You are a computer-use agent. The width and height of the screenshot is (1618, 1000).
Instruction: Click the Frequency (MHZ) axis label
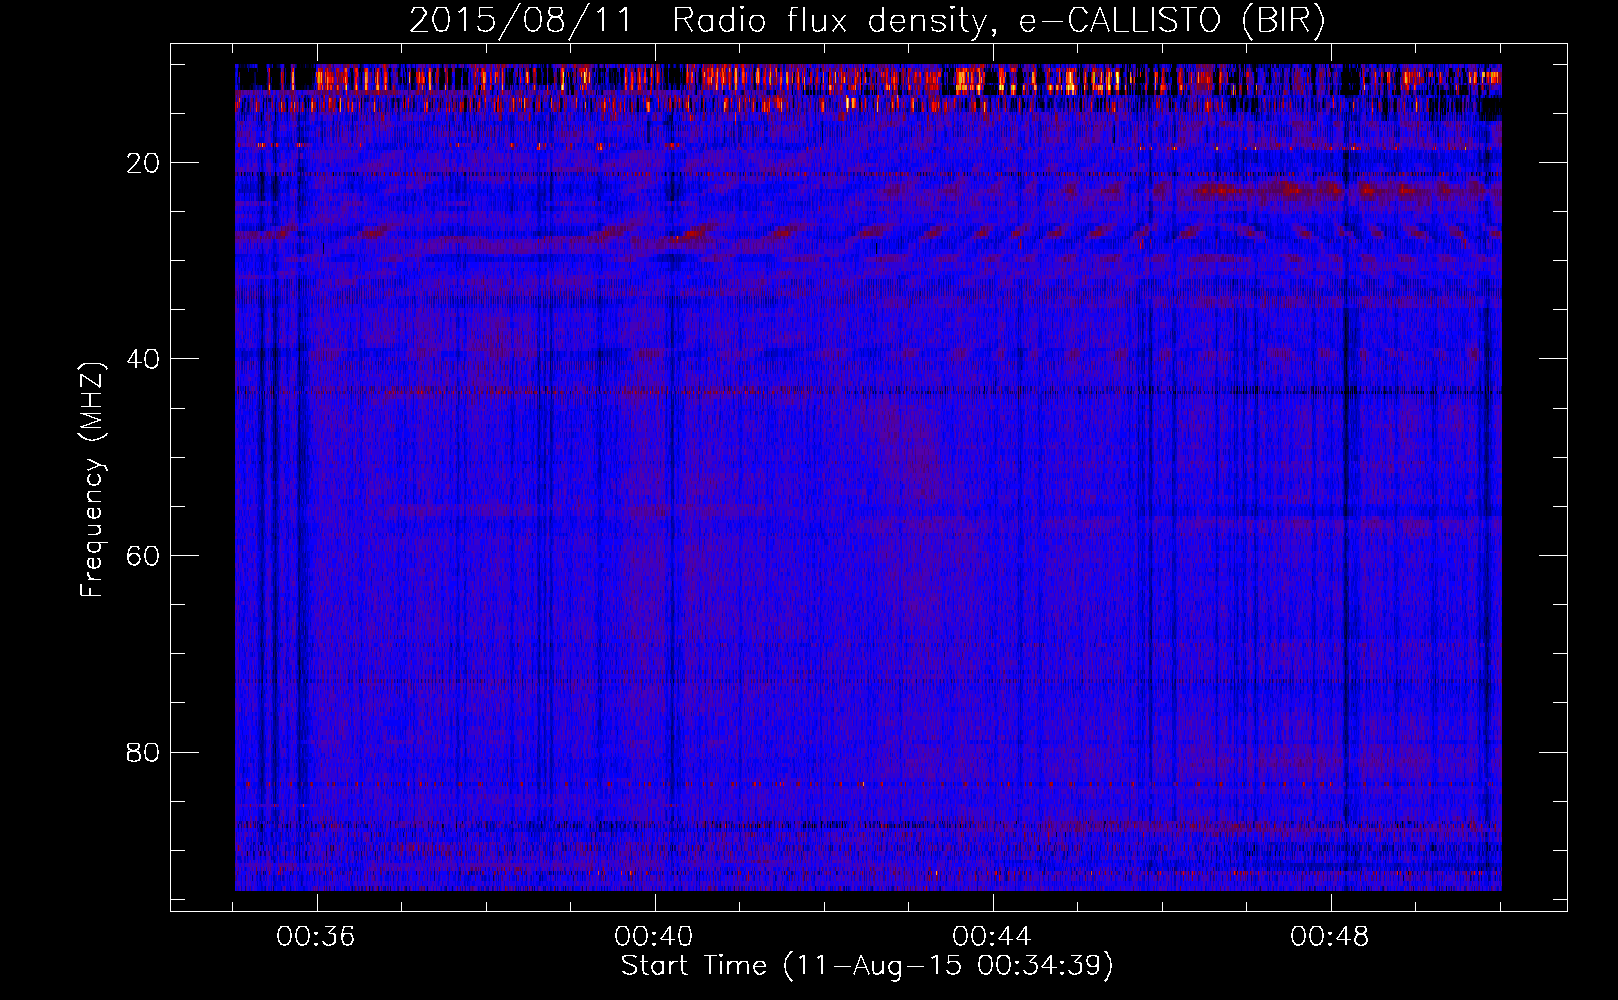(x=92, y=480)
